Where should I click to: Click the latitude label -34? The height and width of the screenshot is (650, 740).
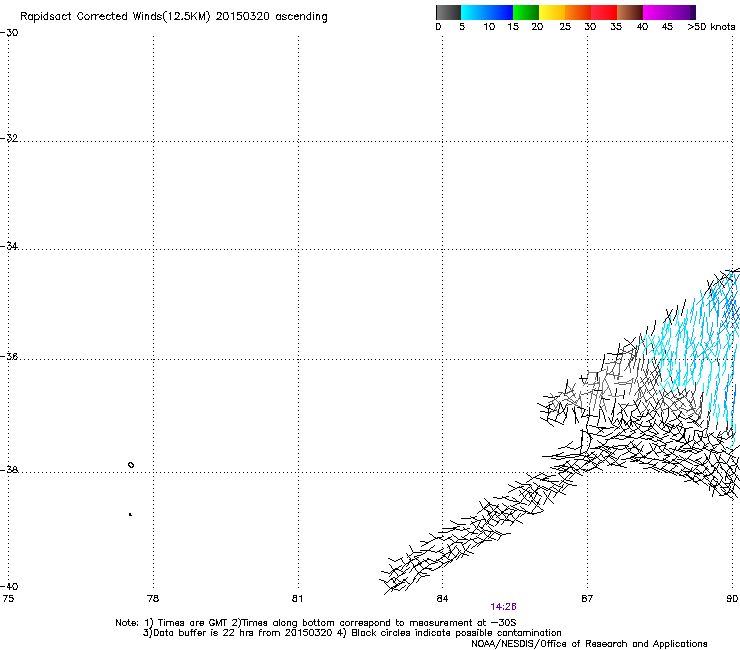[x=9, y=246]
